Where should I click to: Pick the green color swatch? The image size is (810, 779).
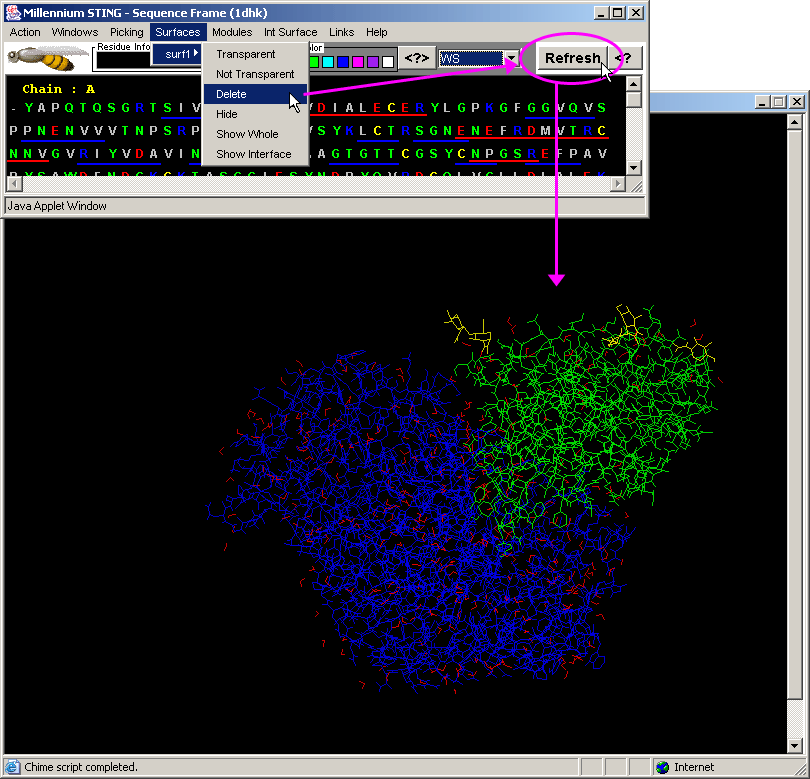[x=314, y=62]
